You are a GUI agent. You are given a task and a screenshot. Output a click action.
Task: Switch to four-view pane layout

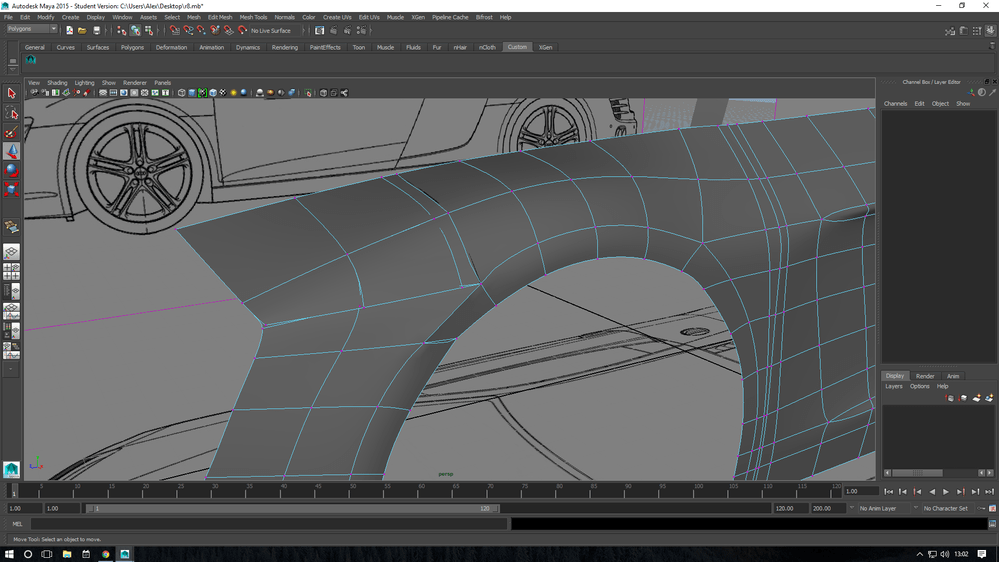pos(11,270)
